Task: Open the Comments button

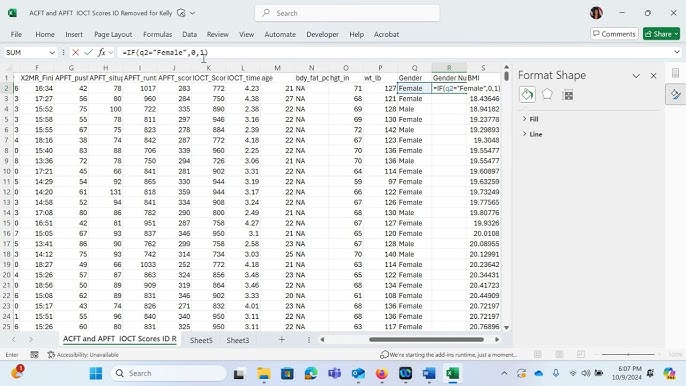Action: point(614,34)
